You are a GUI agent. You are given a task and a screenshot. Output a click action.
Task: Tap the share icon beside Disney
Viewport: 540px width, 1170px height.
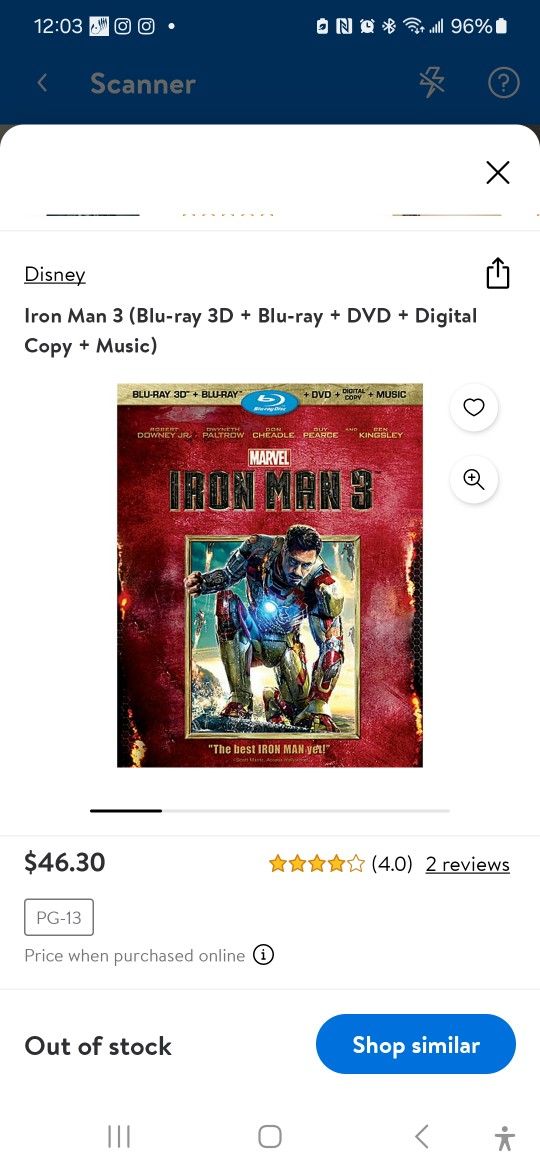(497, 274)
